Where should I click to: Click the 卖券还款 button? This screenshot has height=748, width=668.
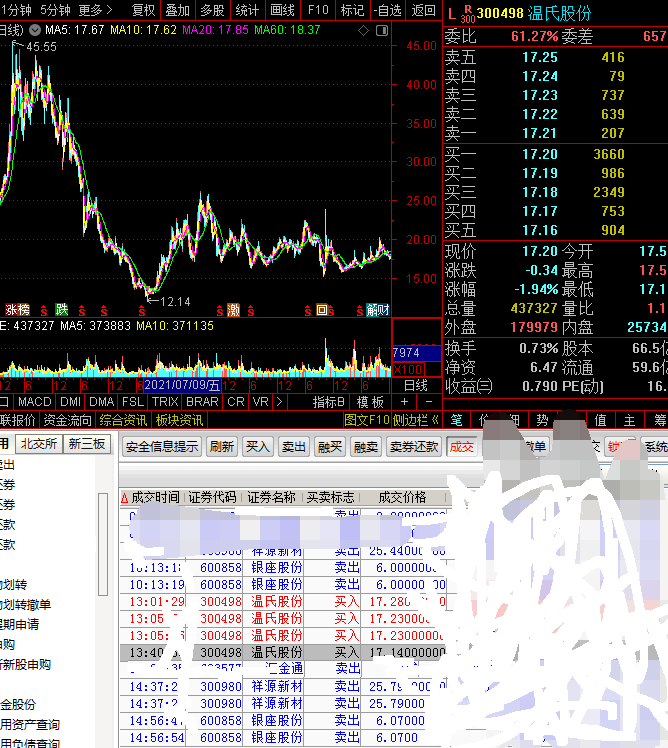[x=414, y=447]
